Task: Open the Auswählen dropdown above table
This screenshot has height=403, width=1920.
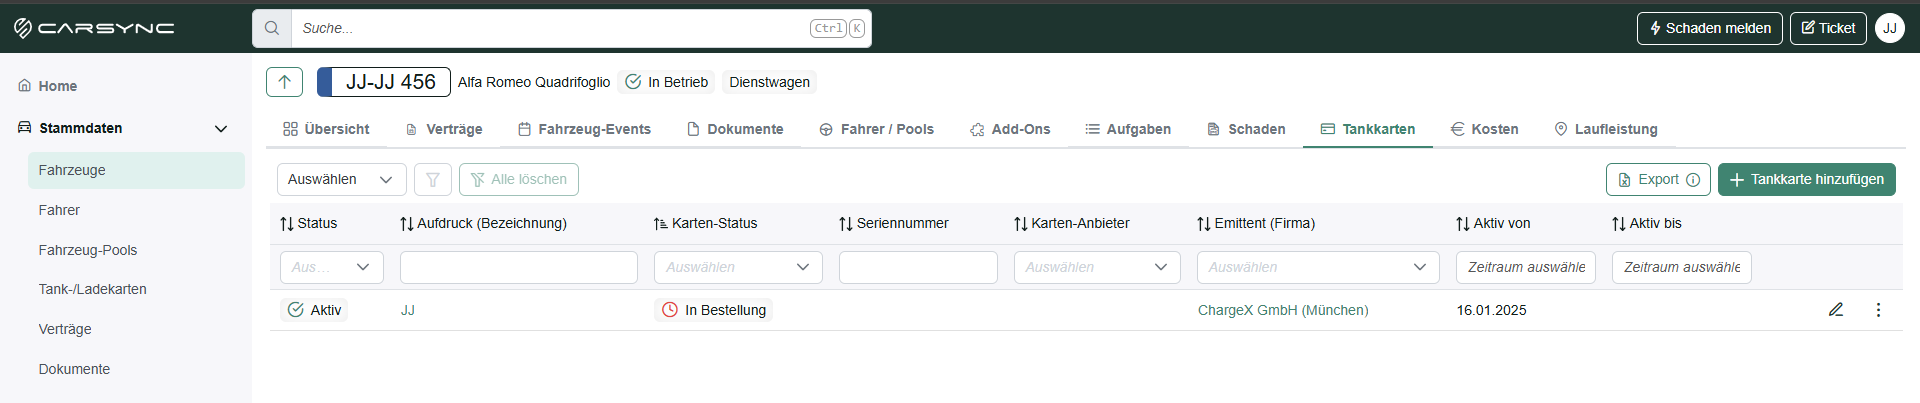Action: (x=341, y=179)
